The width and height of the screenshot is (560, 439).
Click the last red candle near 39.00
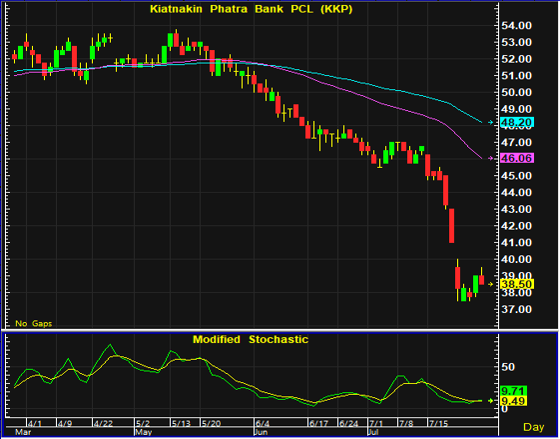481,280
